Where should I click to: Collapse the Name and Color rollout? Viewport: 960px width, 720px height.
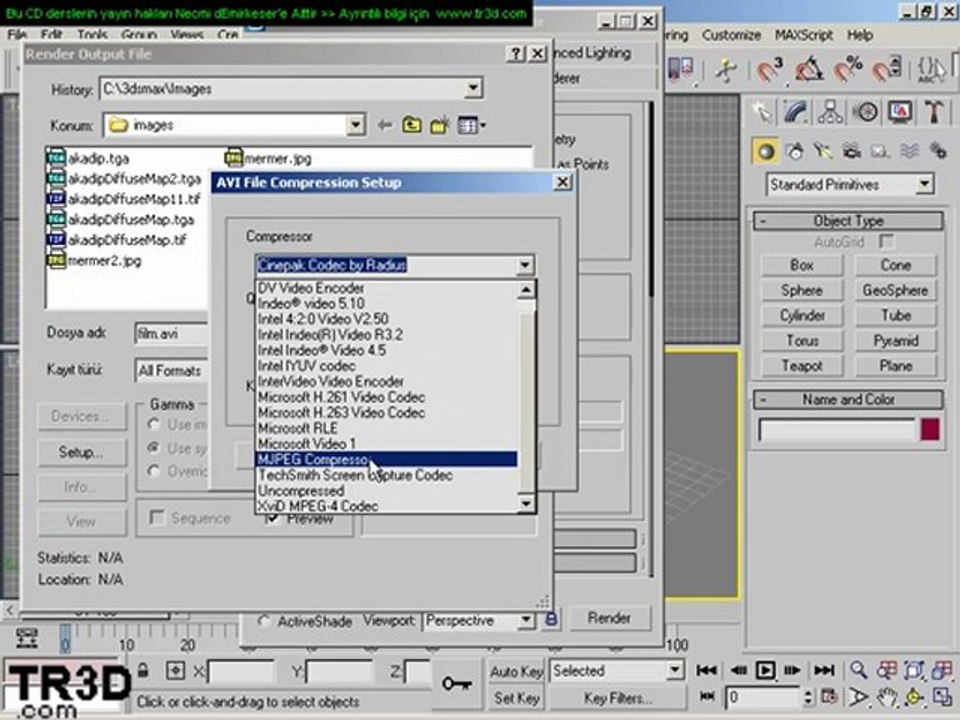pos(848,400)
